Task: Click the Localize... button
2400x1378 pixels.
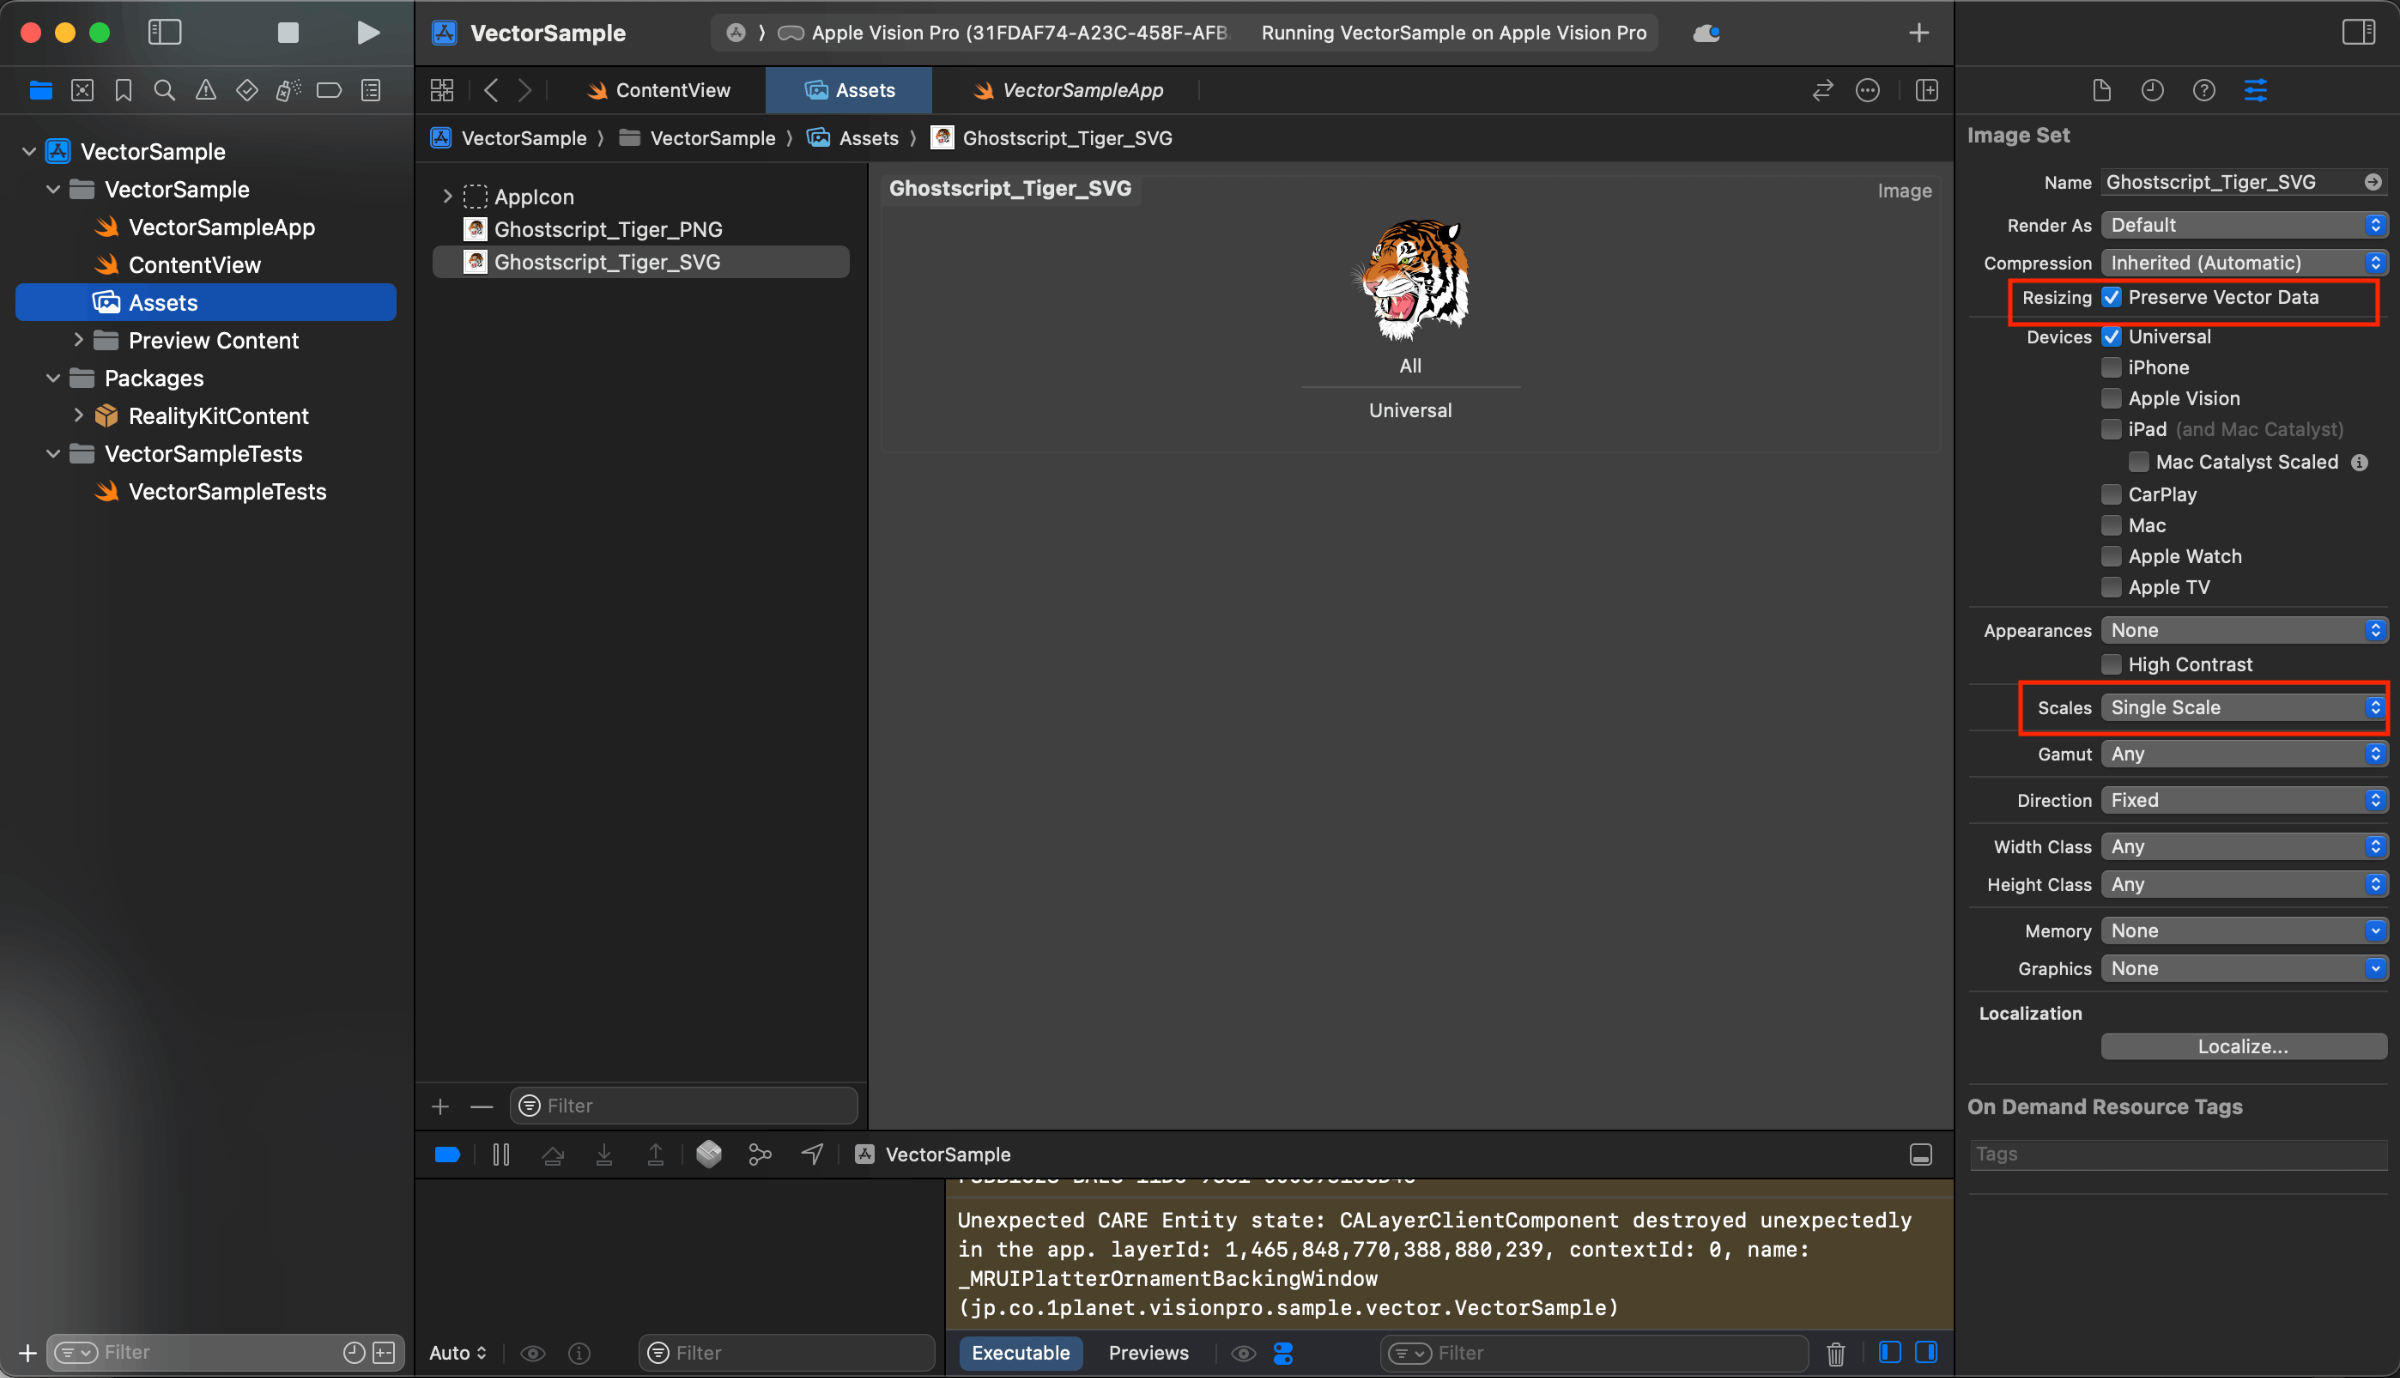Action: pyautogui.click(x=2244, y=1047)
